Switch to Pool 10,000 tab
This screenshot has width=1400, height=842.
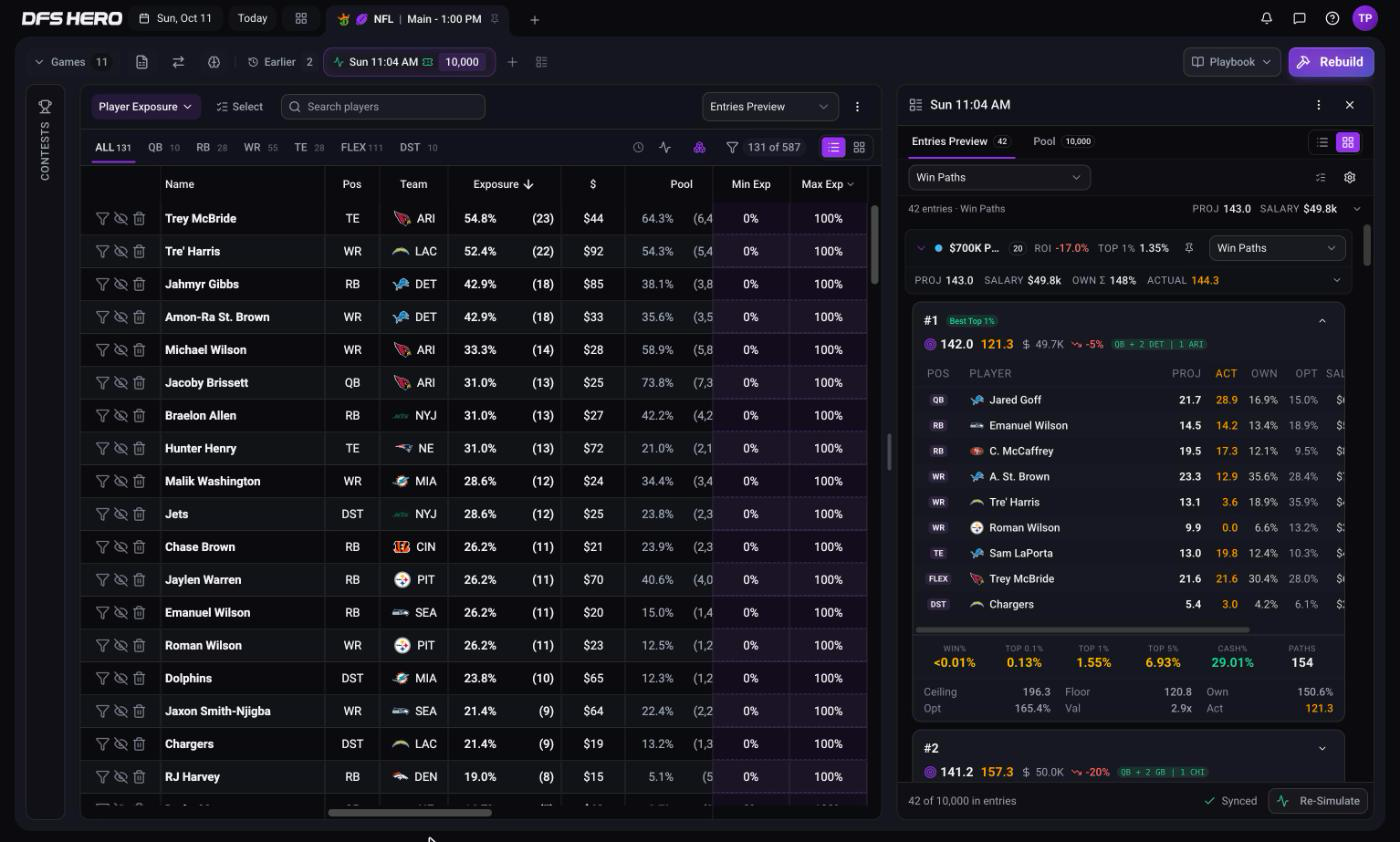pyautogui.click(x=1062, y=141)
